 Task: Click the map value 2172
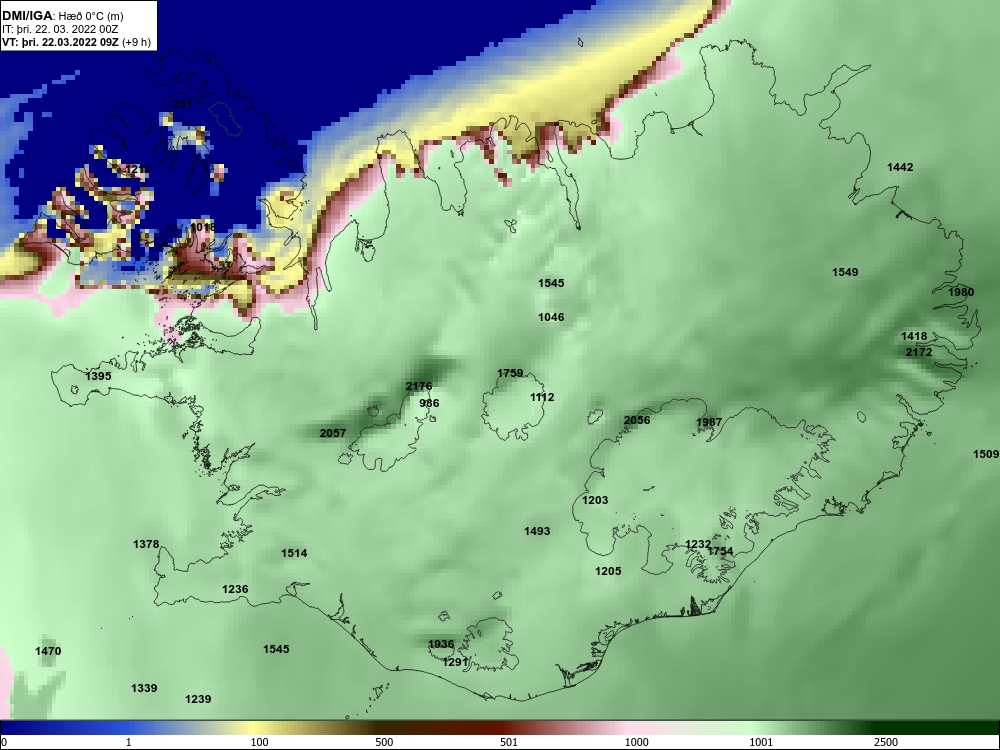pyautogui.click(x=919, y=352)
